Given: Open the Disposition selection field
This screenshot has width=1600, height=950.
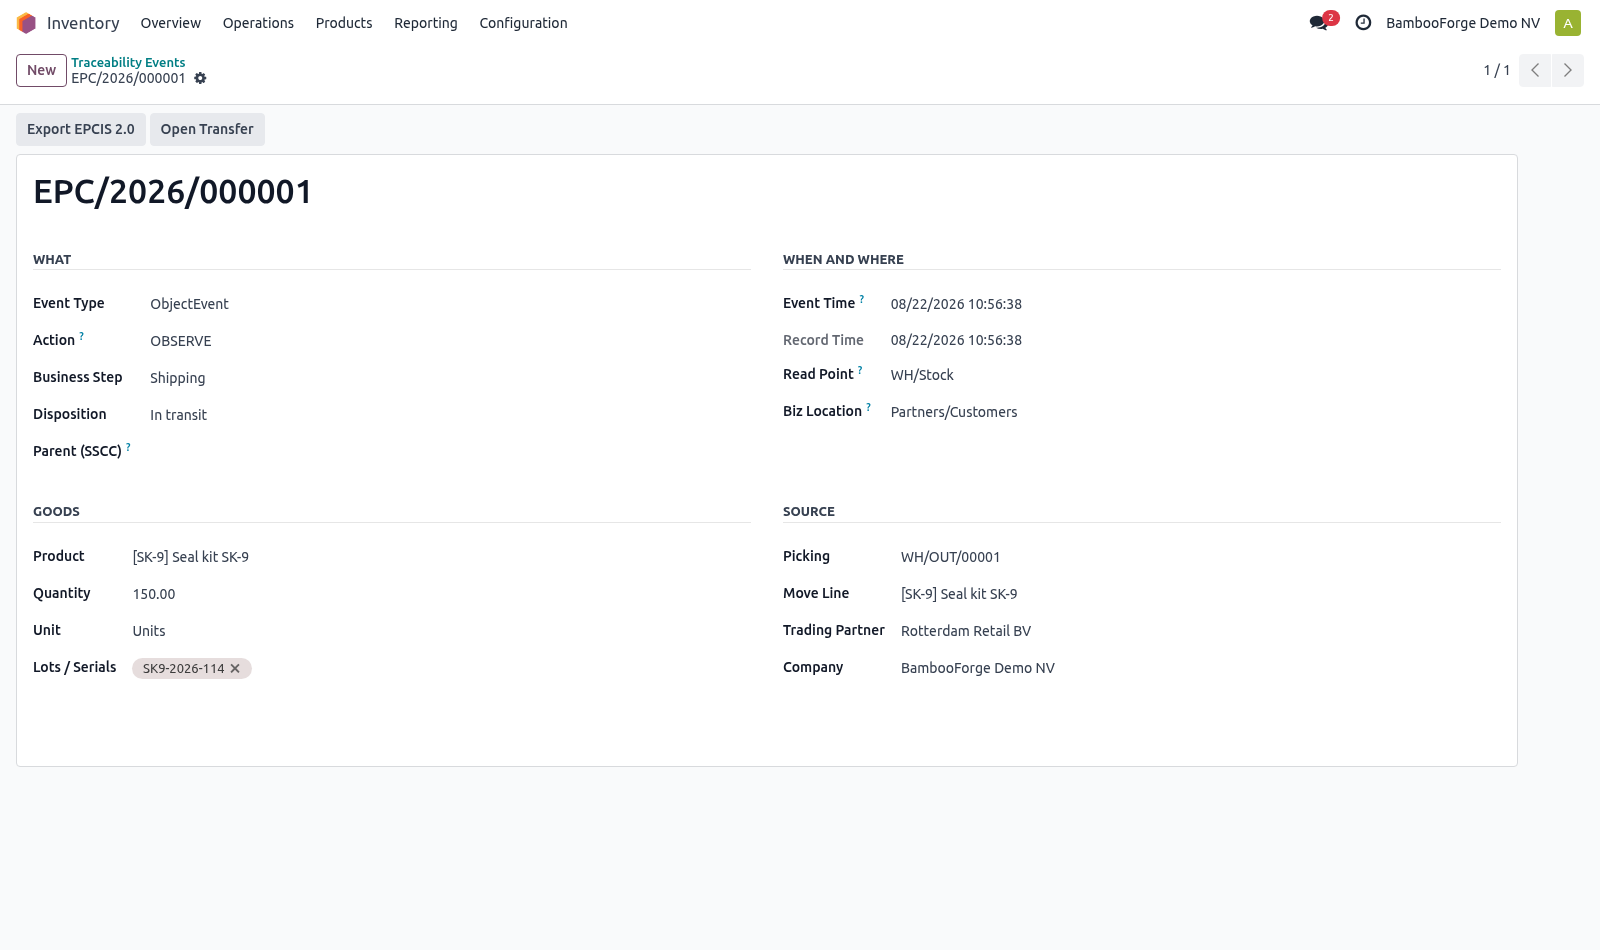Looking at the screenshot, I should point(450,415).
